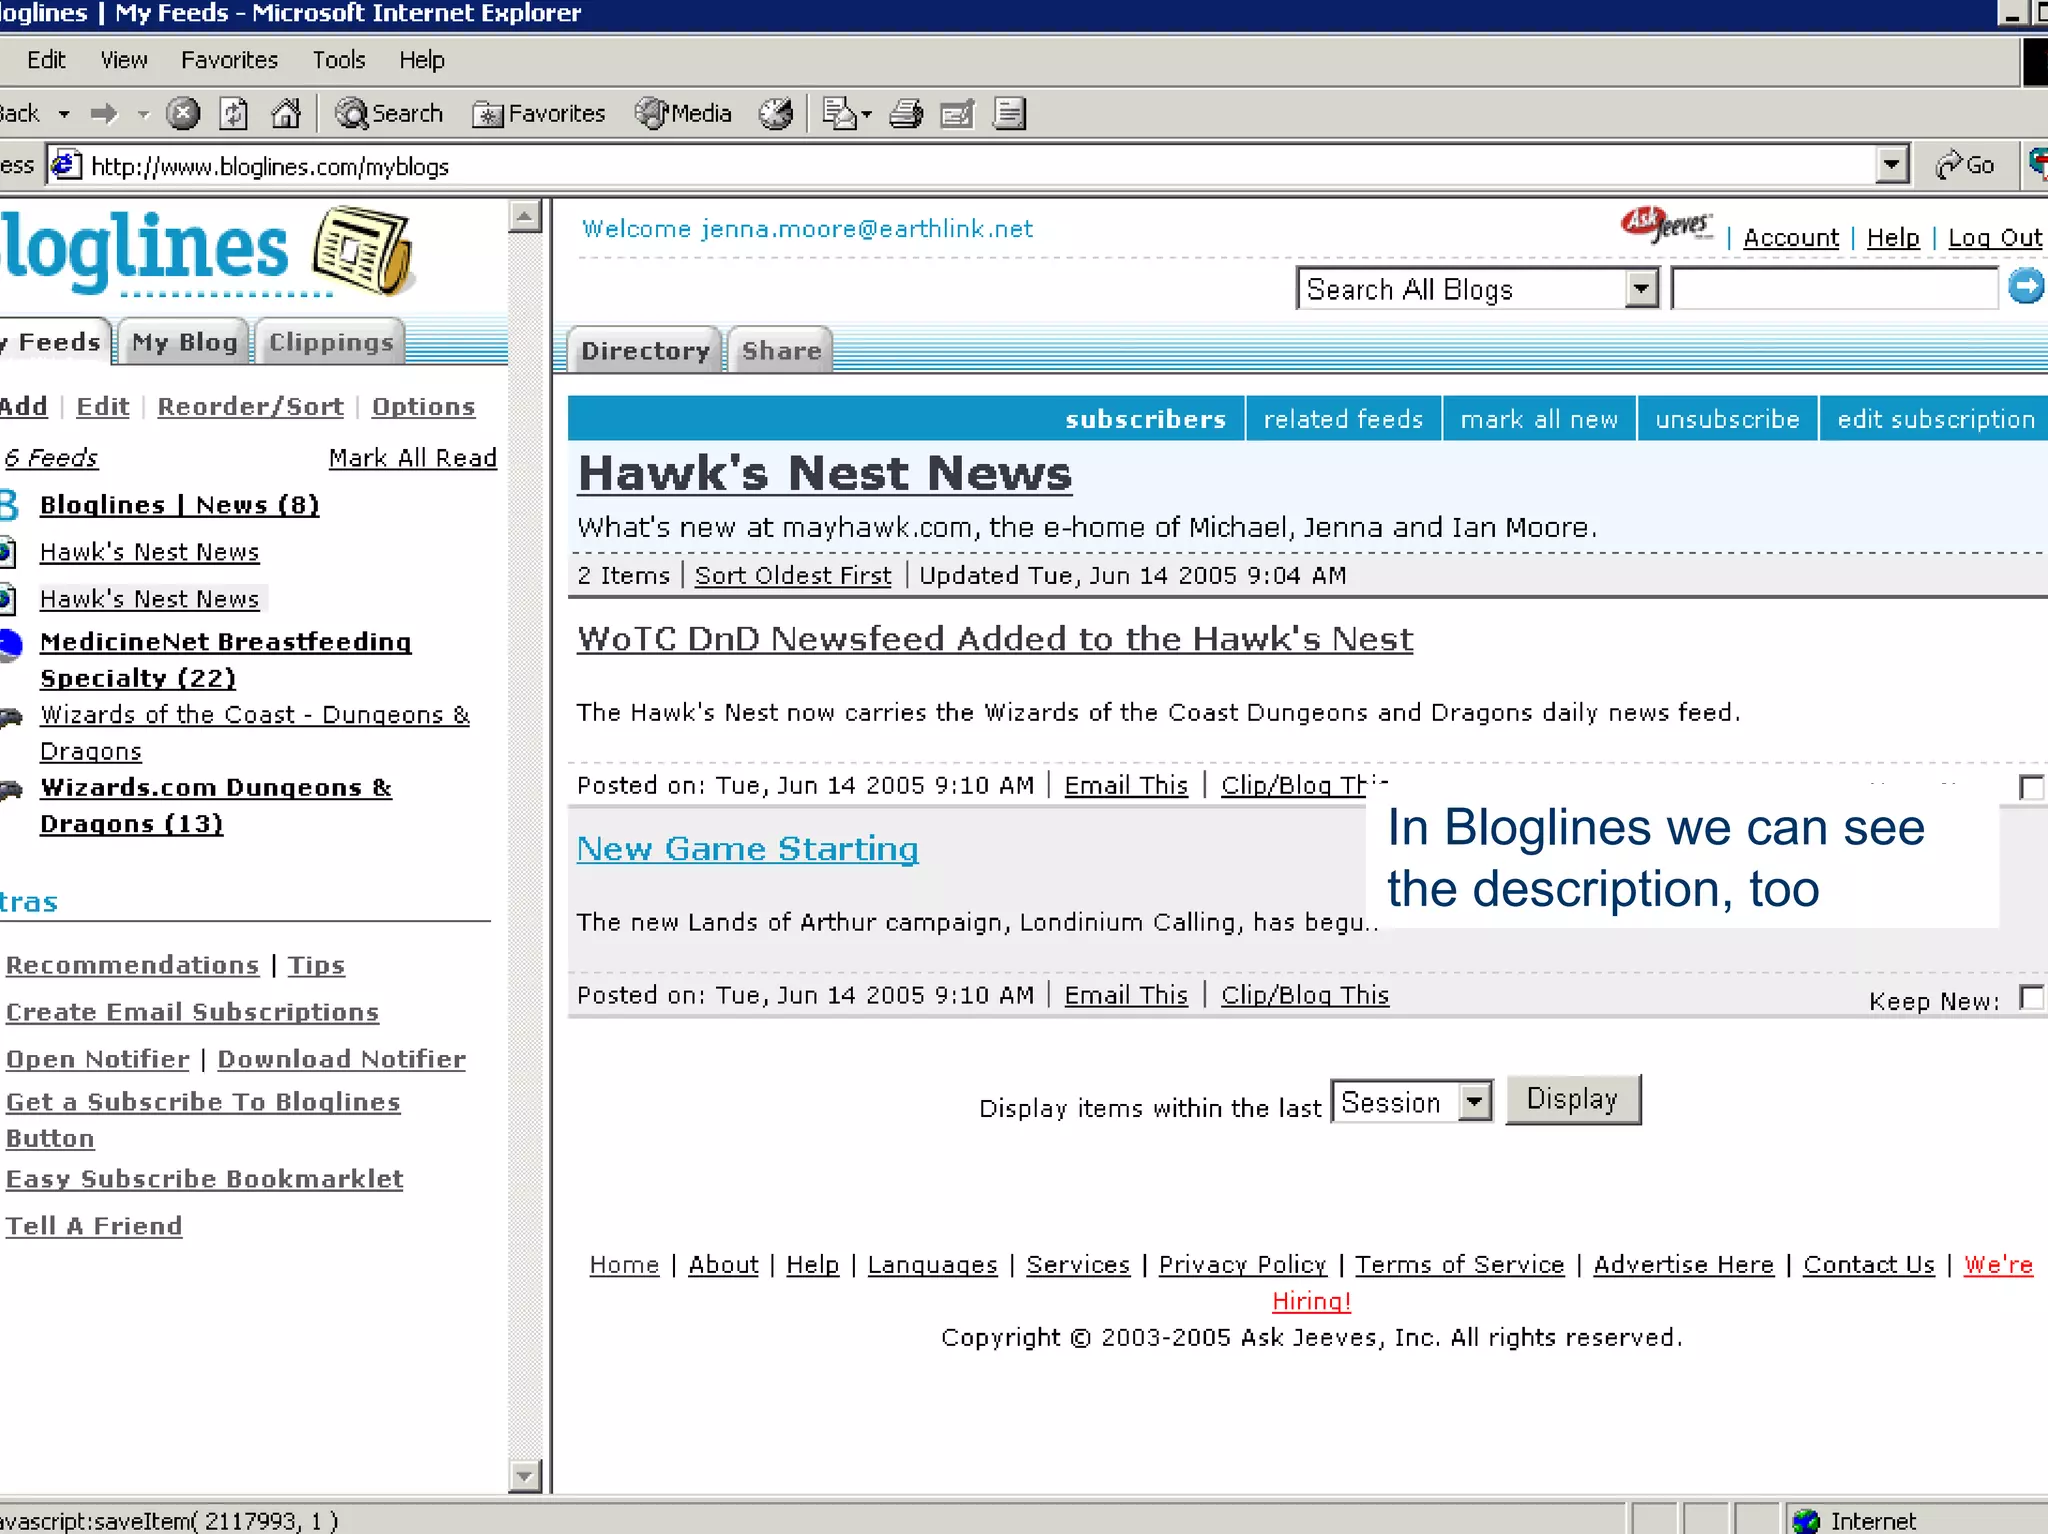Click the blue search arrow button
2048x1534 pixels.
[2026, 287]
